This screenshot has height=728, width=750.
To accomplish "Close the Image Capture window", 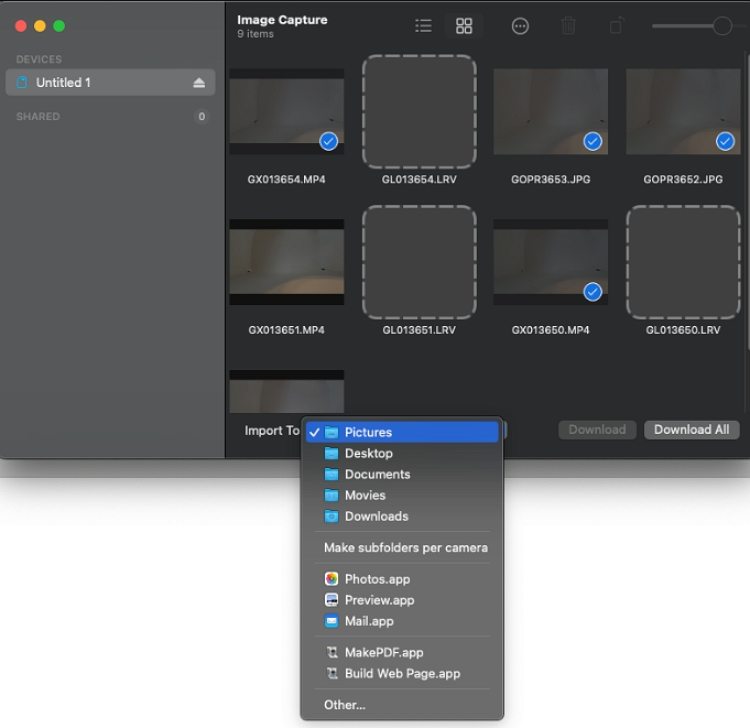I will (21, 26).
